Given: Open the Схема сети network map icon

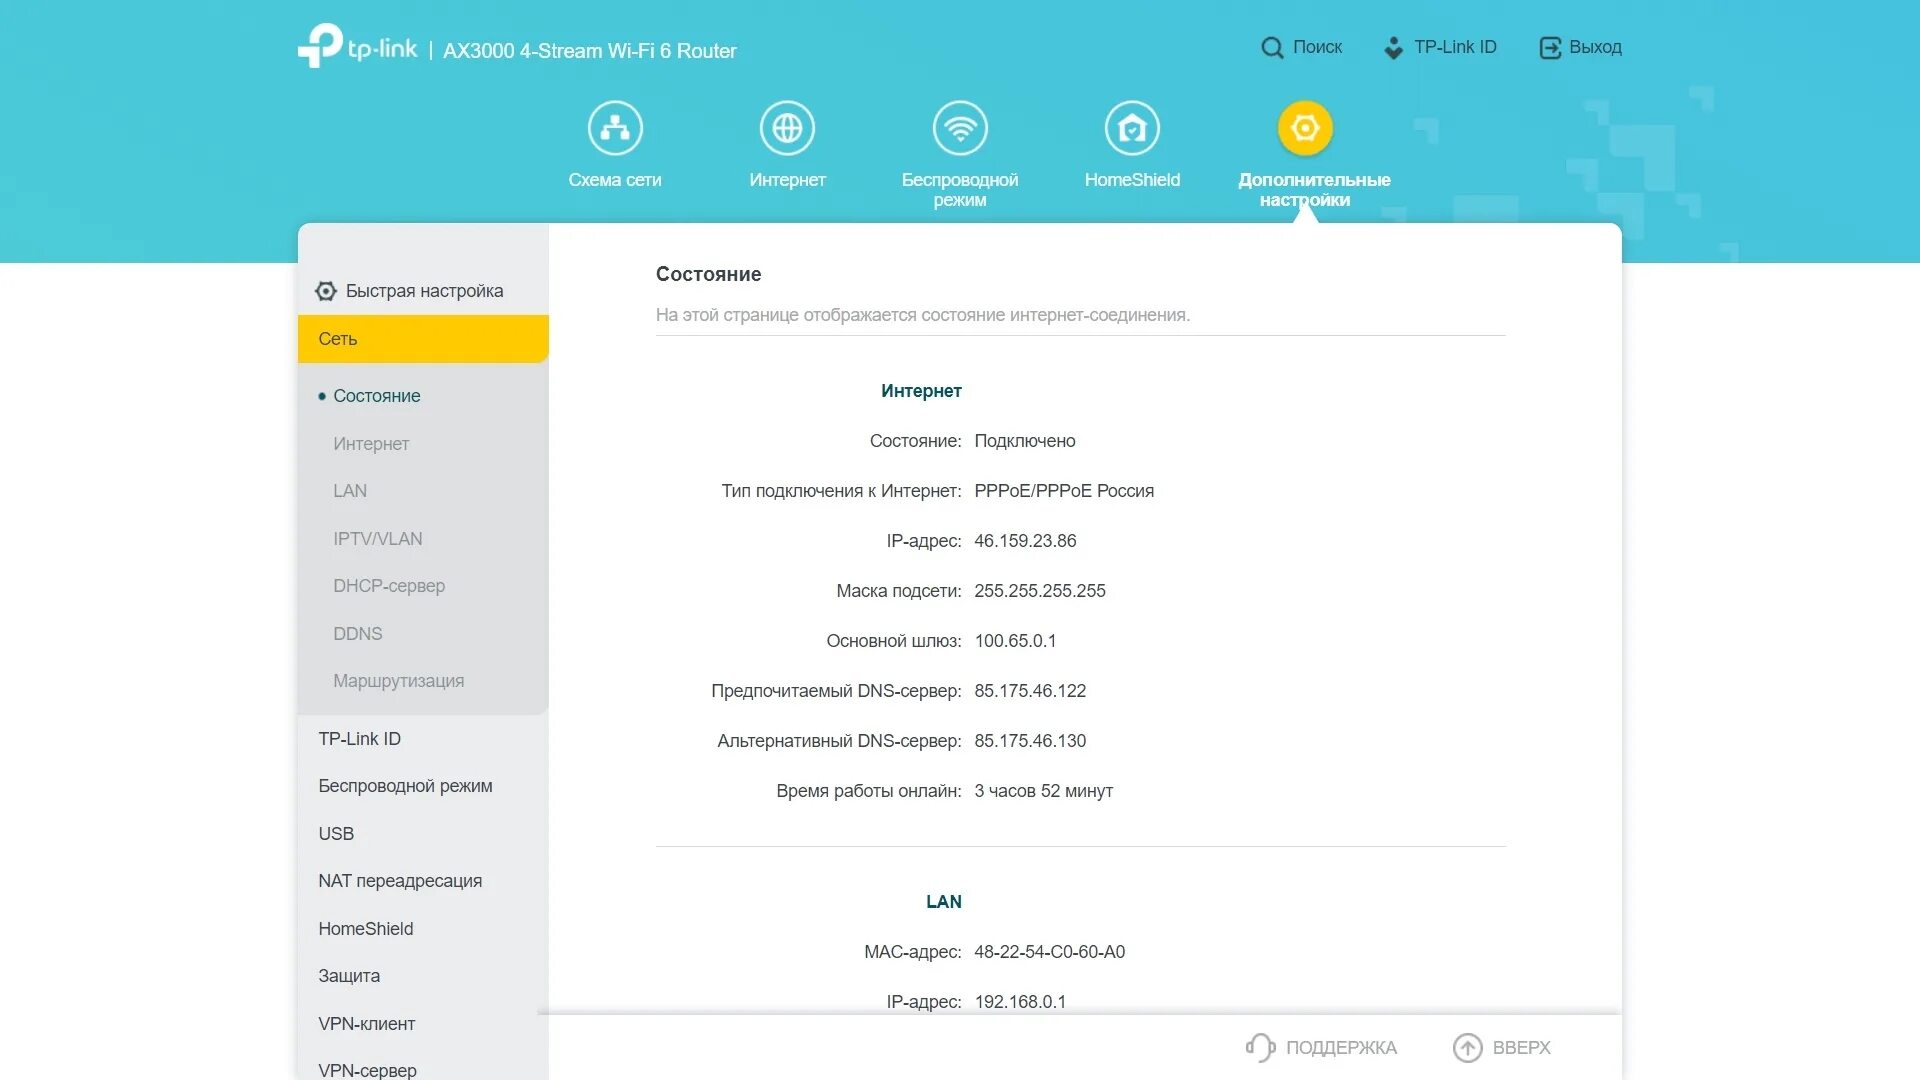Looking at the screenshot, I should point(615,128).
